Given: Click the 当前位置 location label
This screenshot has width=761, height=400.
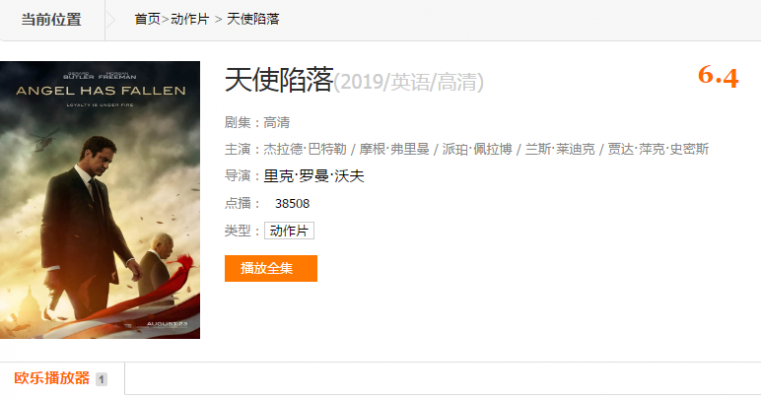Looking at the screenshot, I should click(51, 19).
